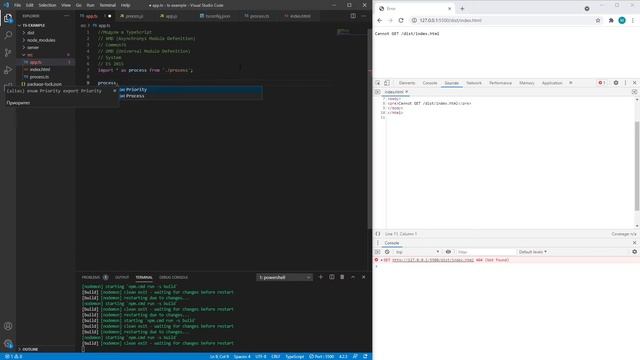The width and height of the screenshot is (640, 360).
Task: Open the Default levels dropdown
Action: tap(533, 252)
